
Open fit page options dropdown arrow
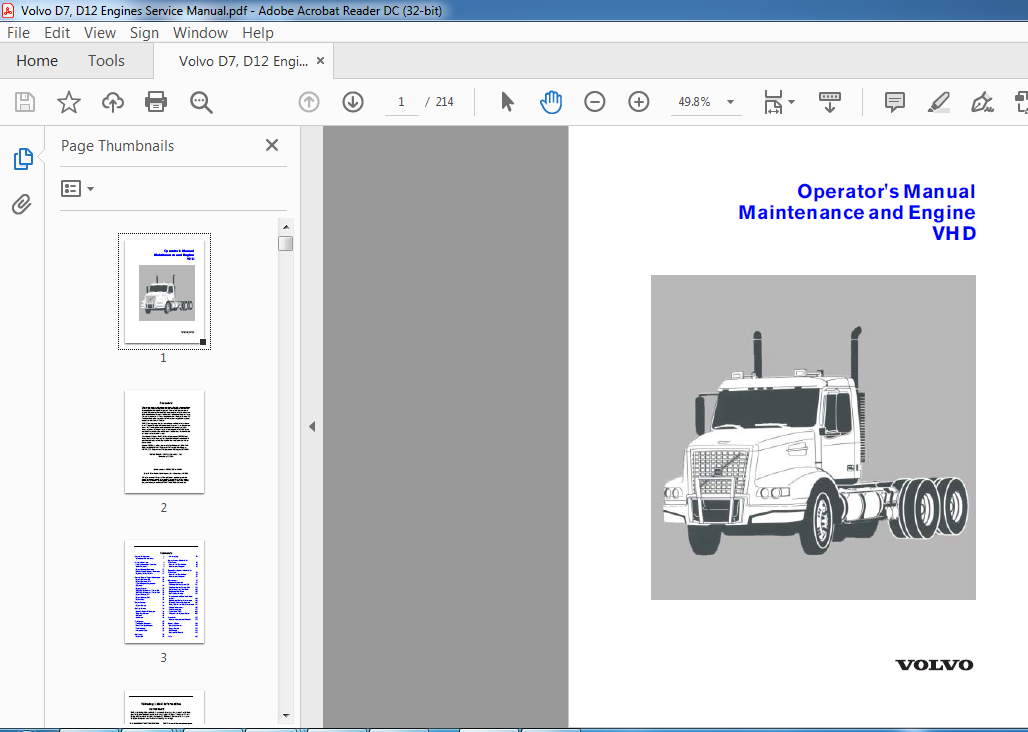point(791,102)
